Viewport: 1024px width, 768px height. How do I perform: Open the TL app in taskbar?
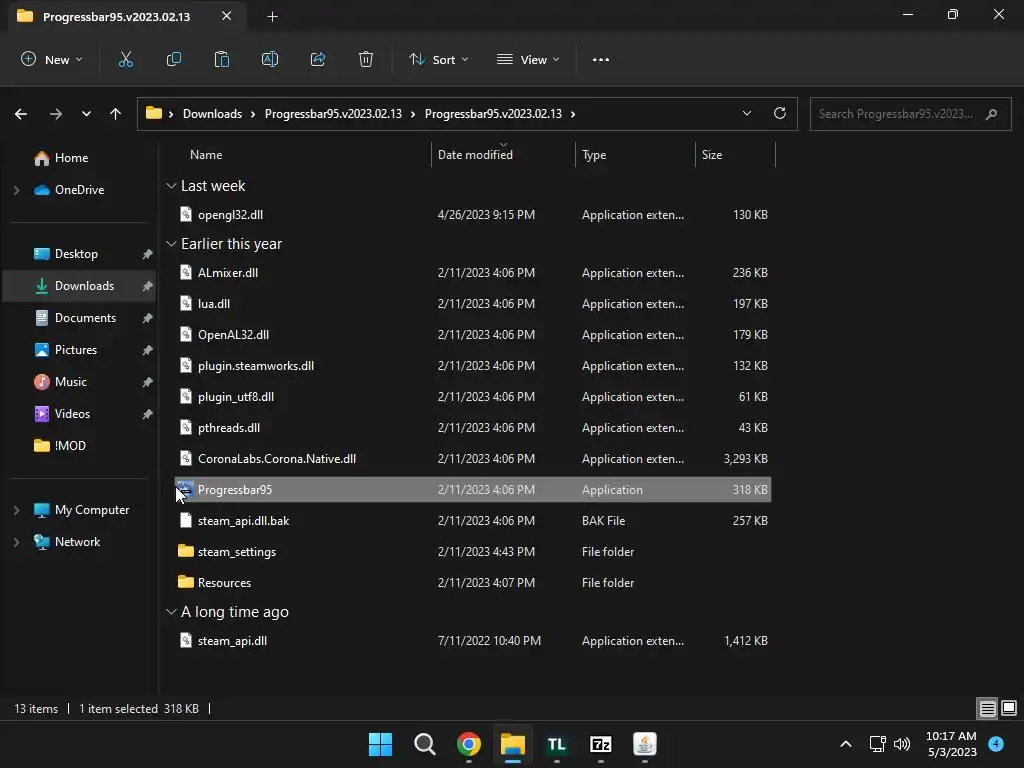[556, 744]
